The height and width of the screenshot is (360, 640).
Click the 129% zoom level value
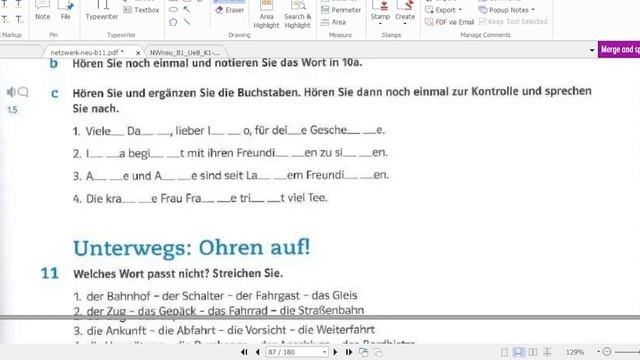pos(574,352)
